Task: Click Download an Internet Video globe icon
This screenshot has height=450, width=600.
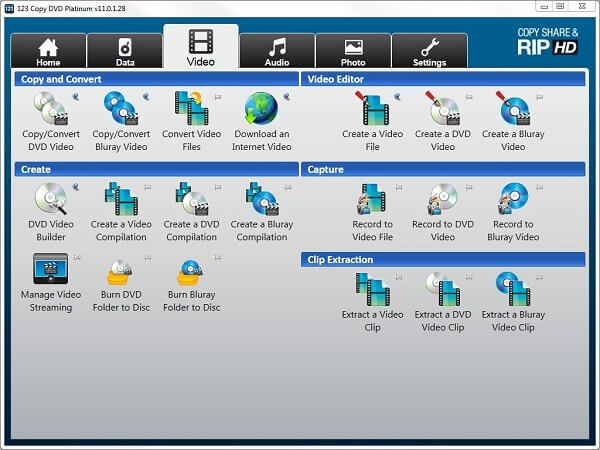Action: coord(262,108)
